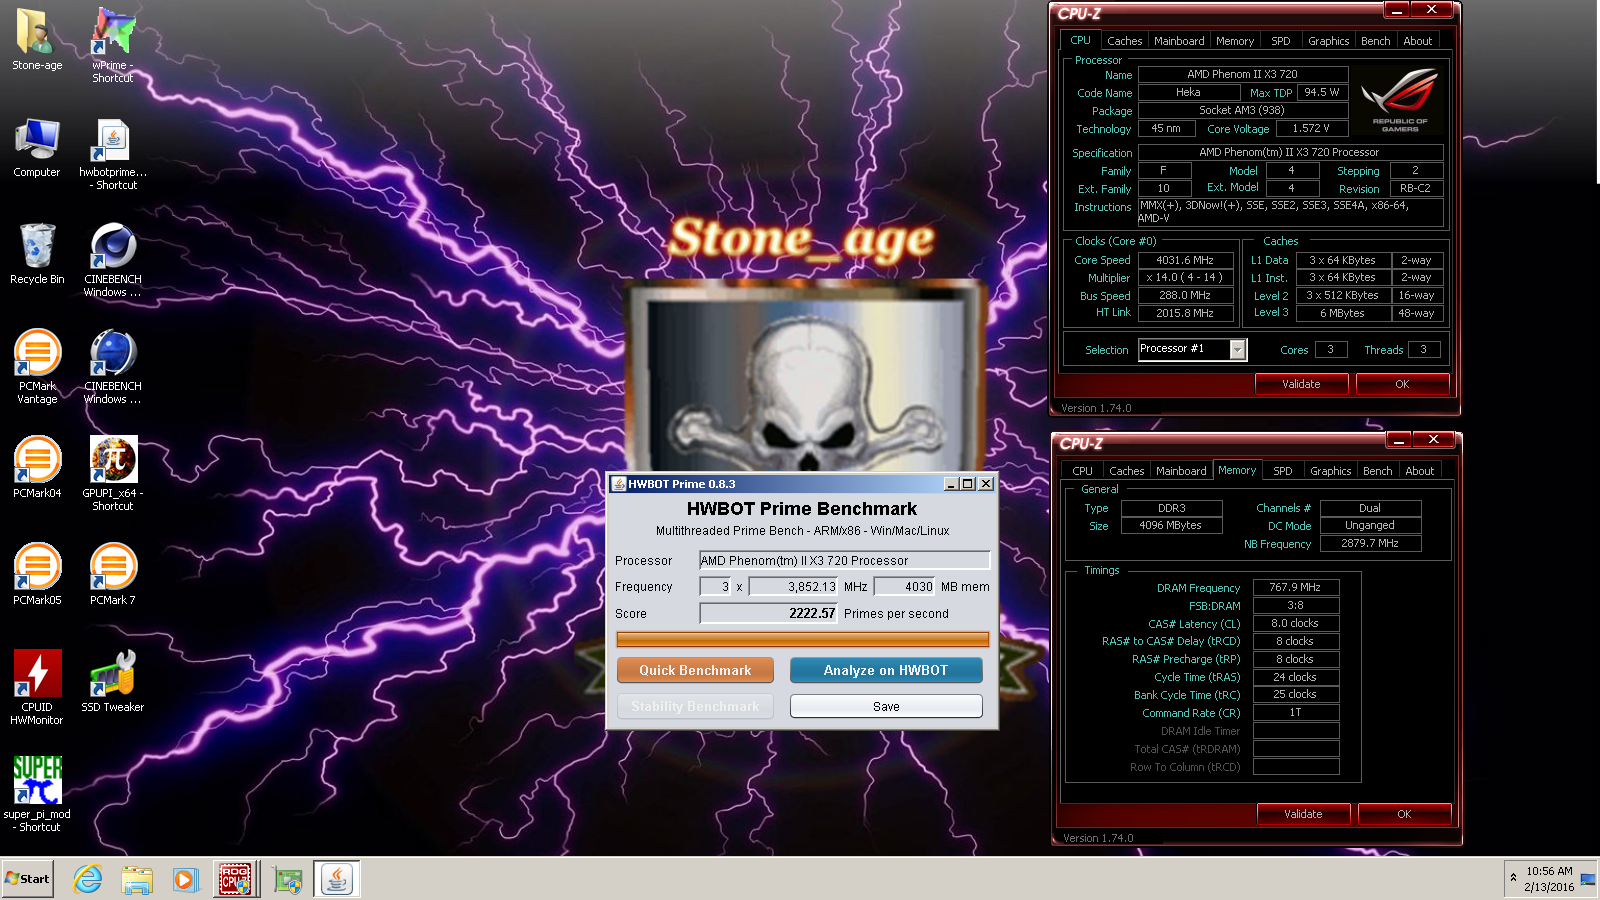Launch the GPUPI_x64 shortcut
Viewport: 1600px width, 900px height.
[x=113, y=474]
